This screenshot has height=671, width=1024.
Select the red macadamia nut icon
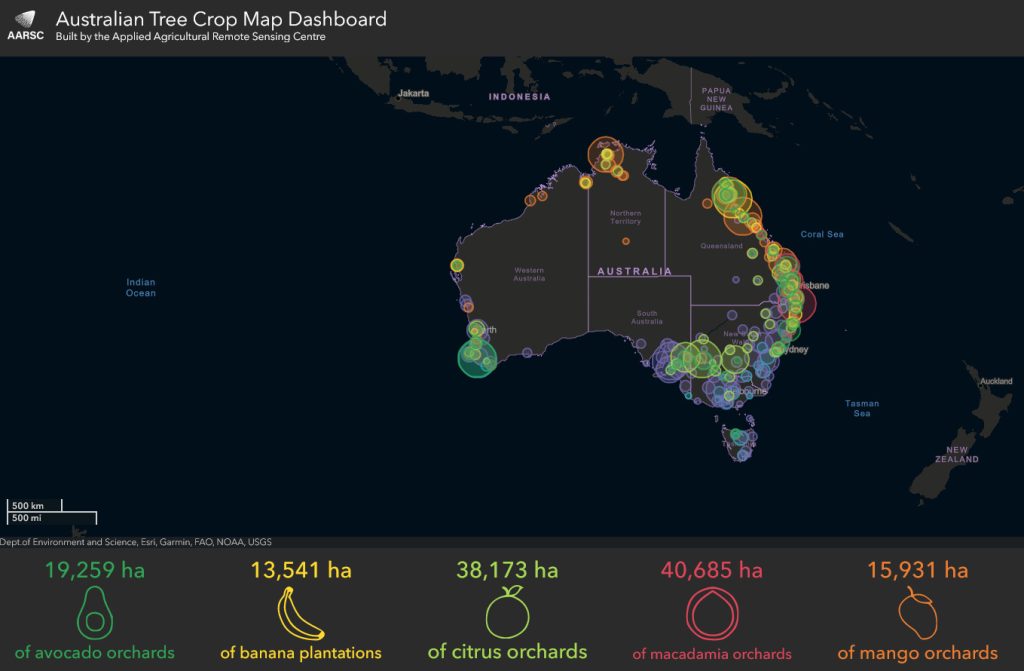coord(711,614)
